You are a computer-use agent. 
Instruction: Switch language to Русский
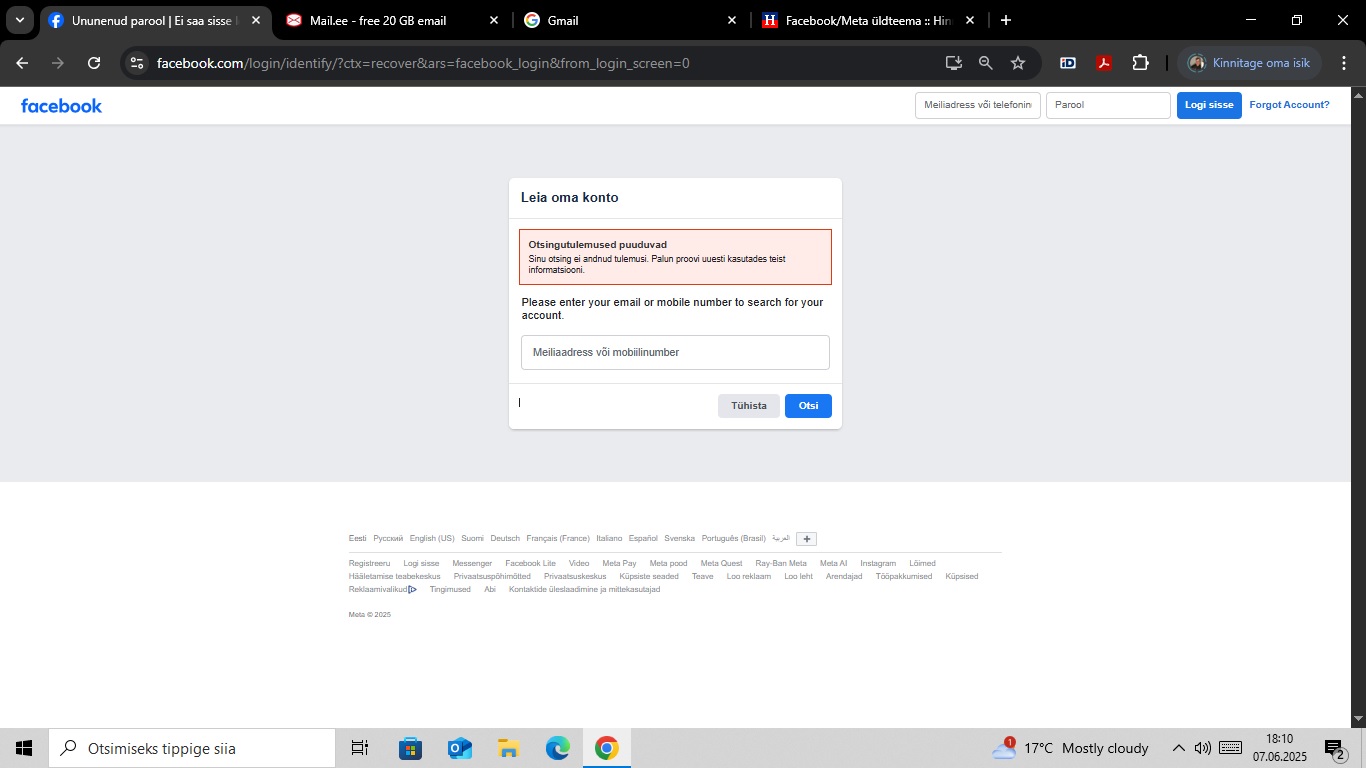388,539
